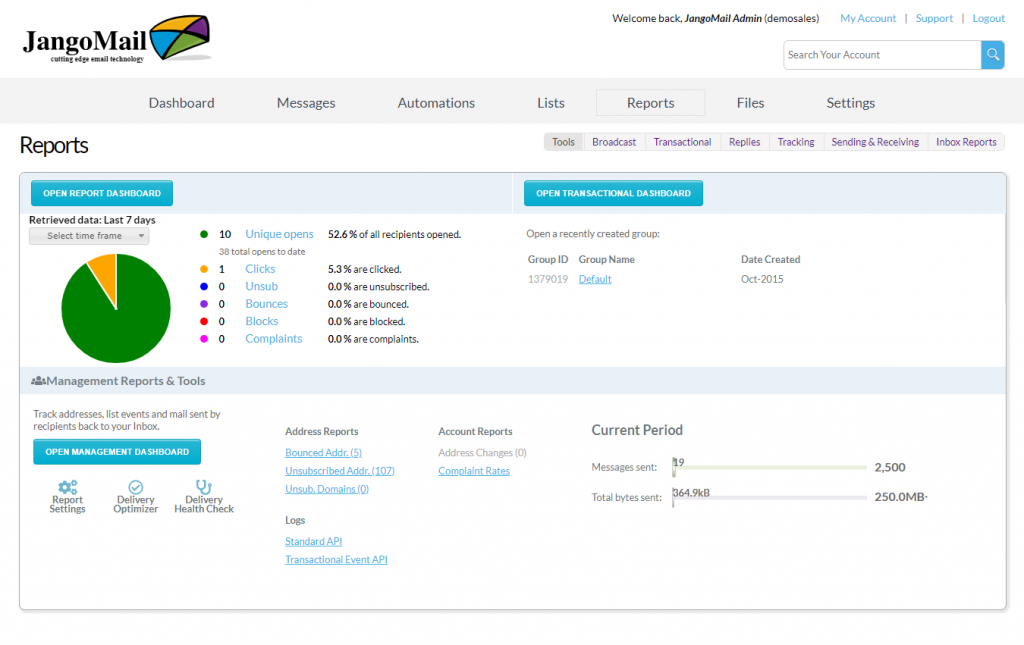Image resolution: width=1024 pixels, height=645 pixels.
Task: Switch to the Tracking tab
Action: point(796,142)
